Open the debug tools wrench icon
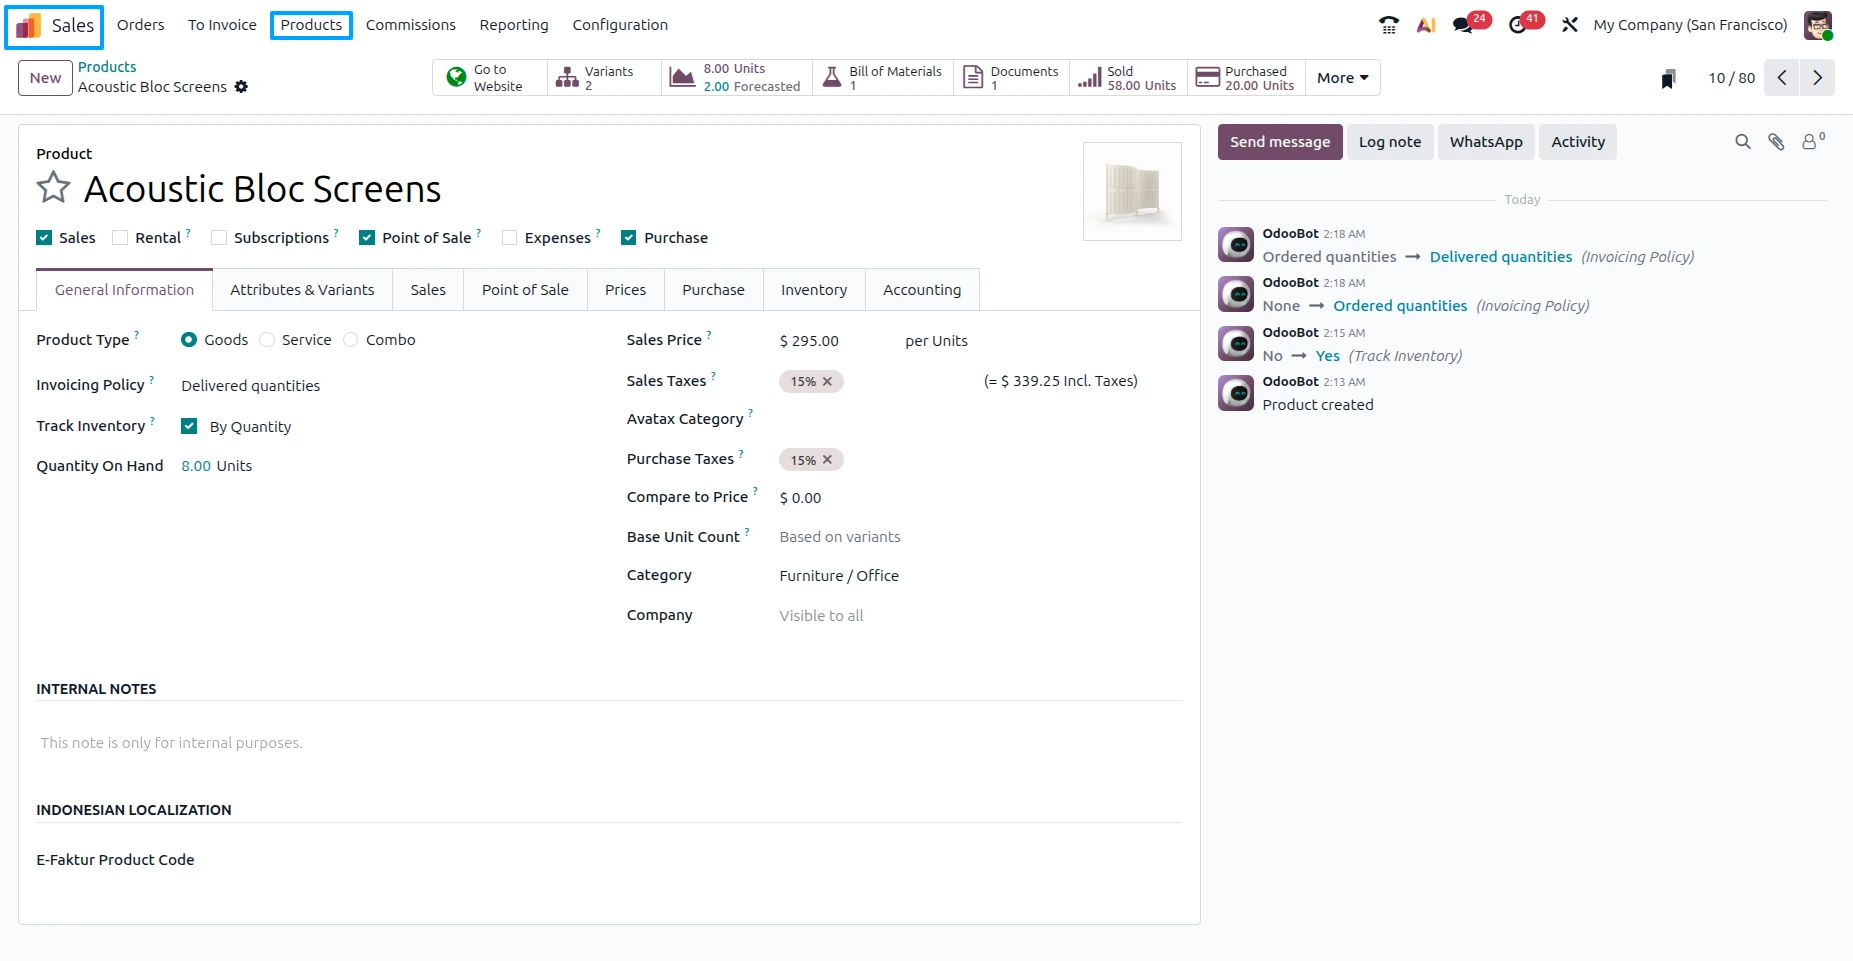Screen dimensions: 1853x961 click(1570, 25)
